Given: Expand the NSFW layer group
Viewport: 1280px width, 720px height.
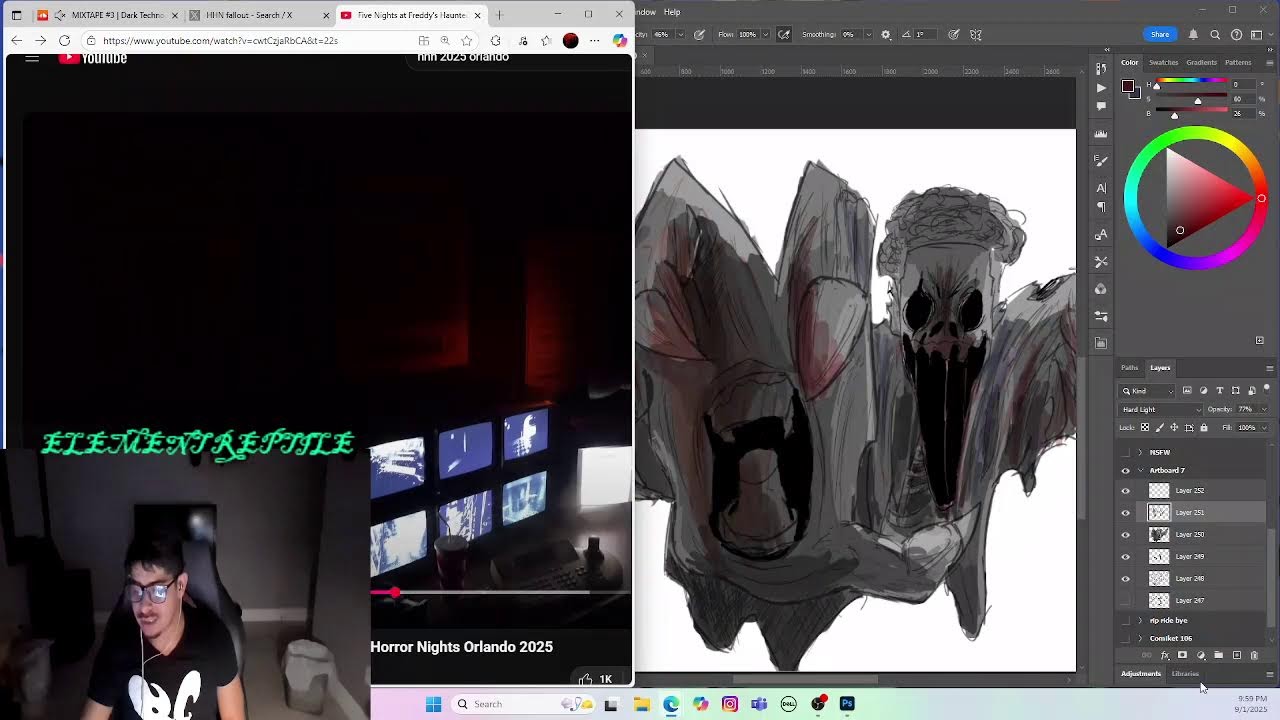Looking at the screenshot, I should 1140,453.
